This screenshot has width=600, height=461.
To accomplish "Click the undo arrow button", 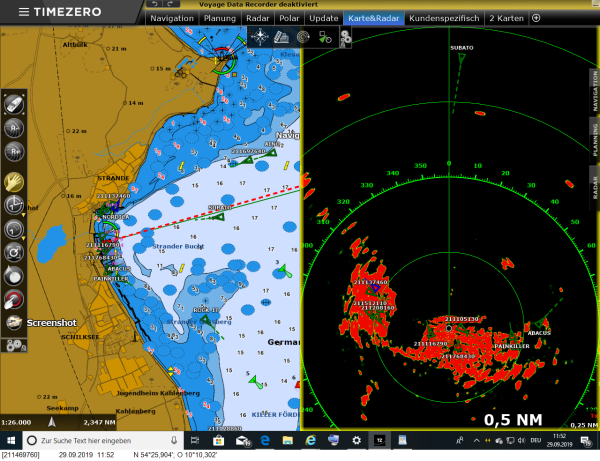I will [x=155, y=4].
